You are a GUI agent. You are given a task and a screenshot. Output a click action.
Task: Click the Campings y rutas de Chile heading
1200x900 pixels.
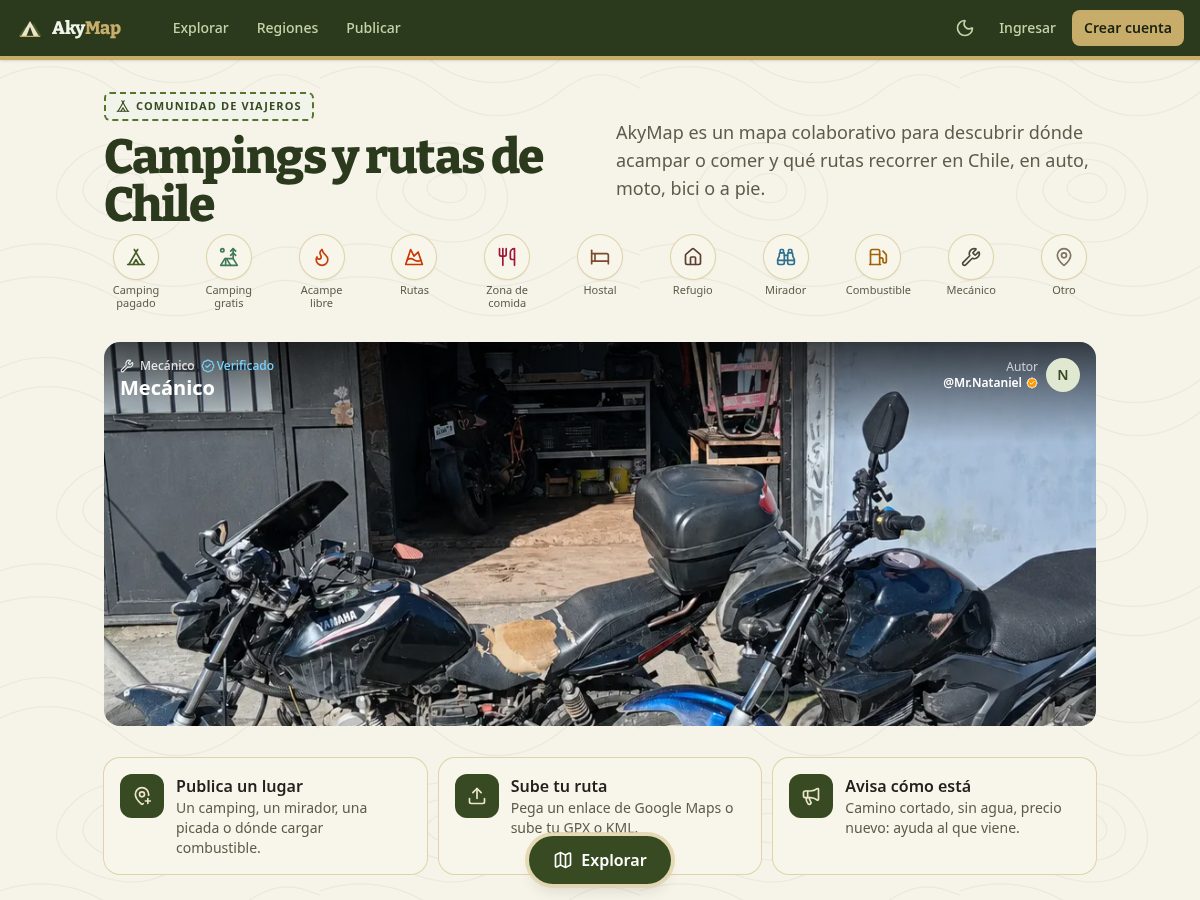[324, 180]
